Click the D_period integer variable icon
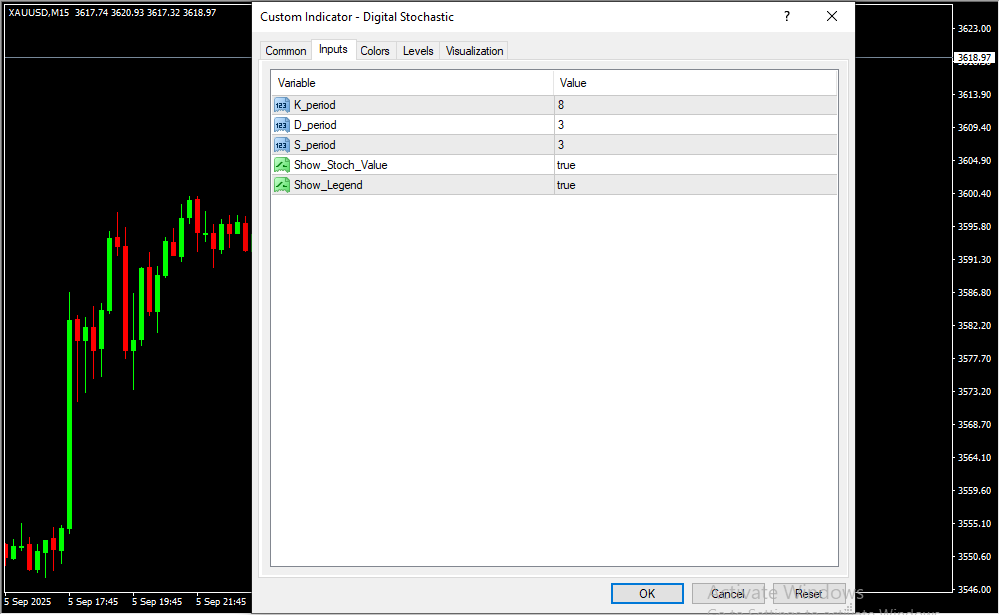Image resolution: width=1000 pixels, height=615 pixels. tap(282, 125)
